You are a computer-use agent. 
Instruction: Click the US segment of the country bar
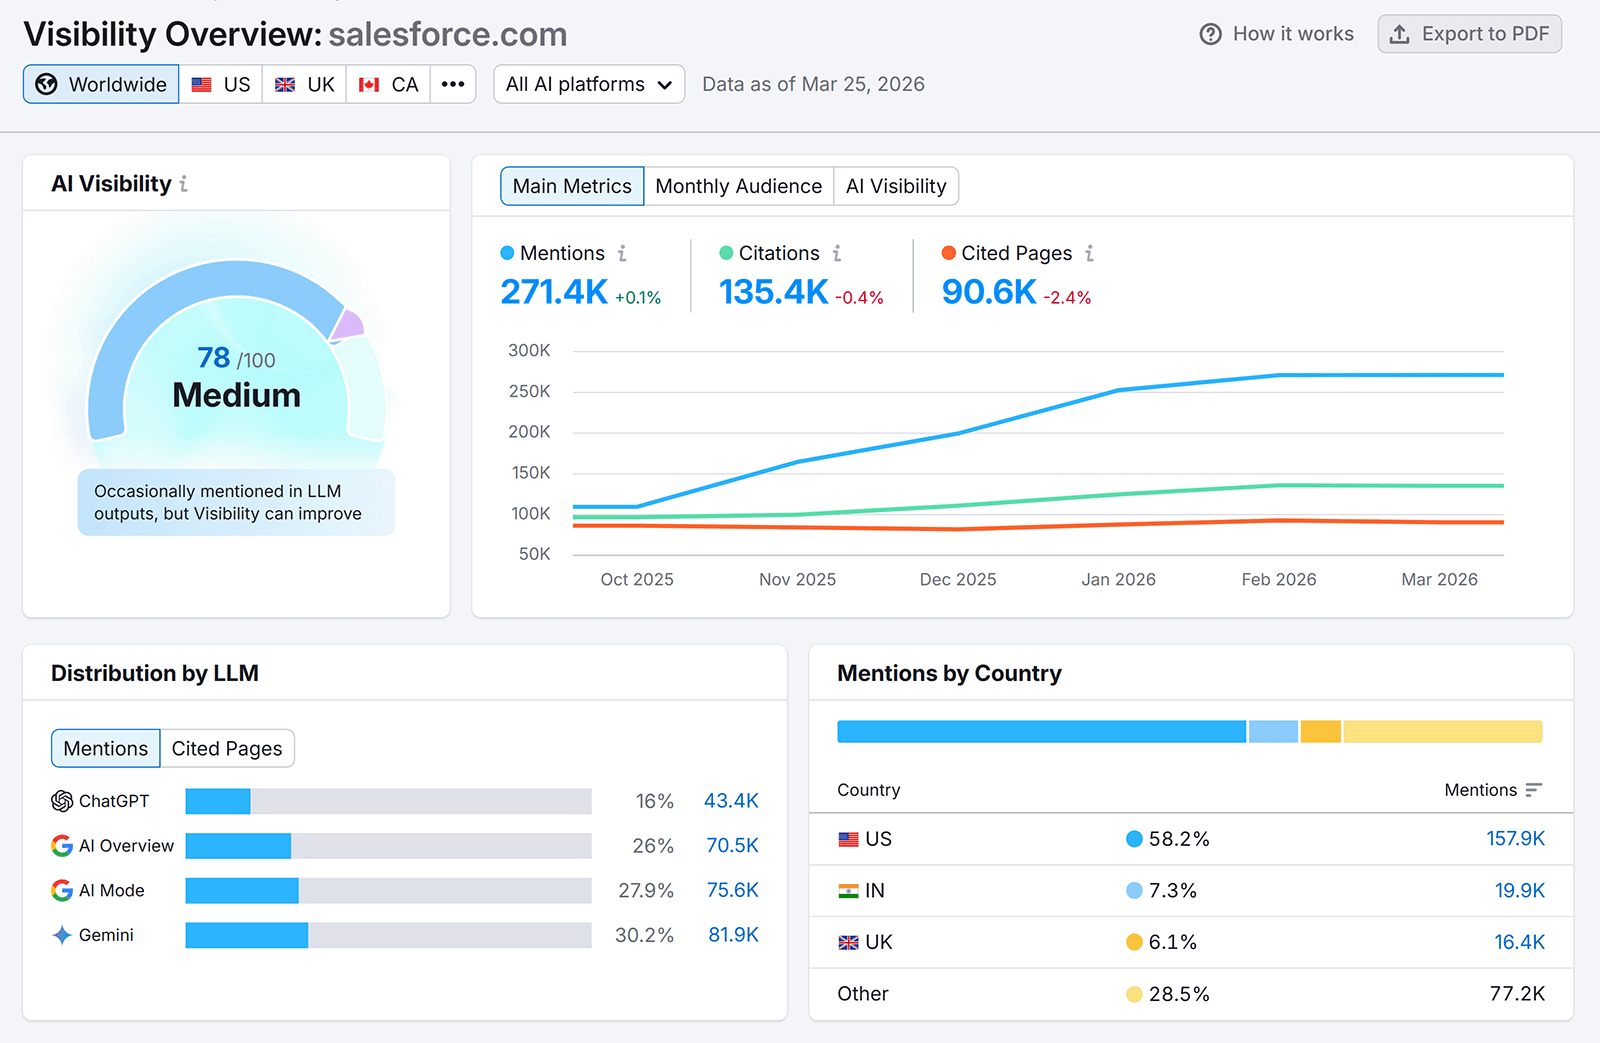[x=1040, y=731]
